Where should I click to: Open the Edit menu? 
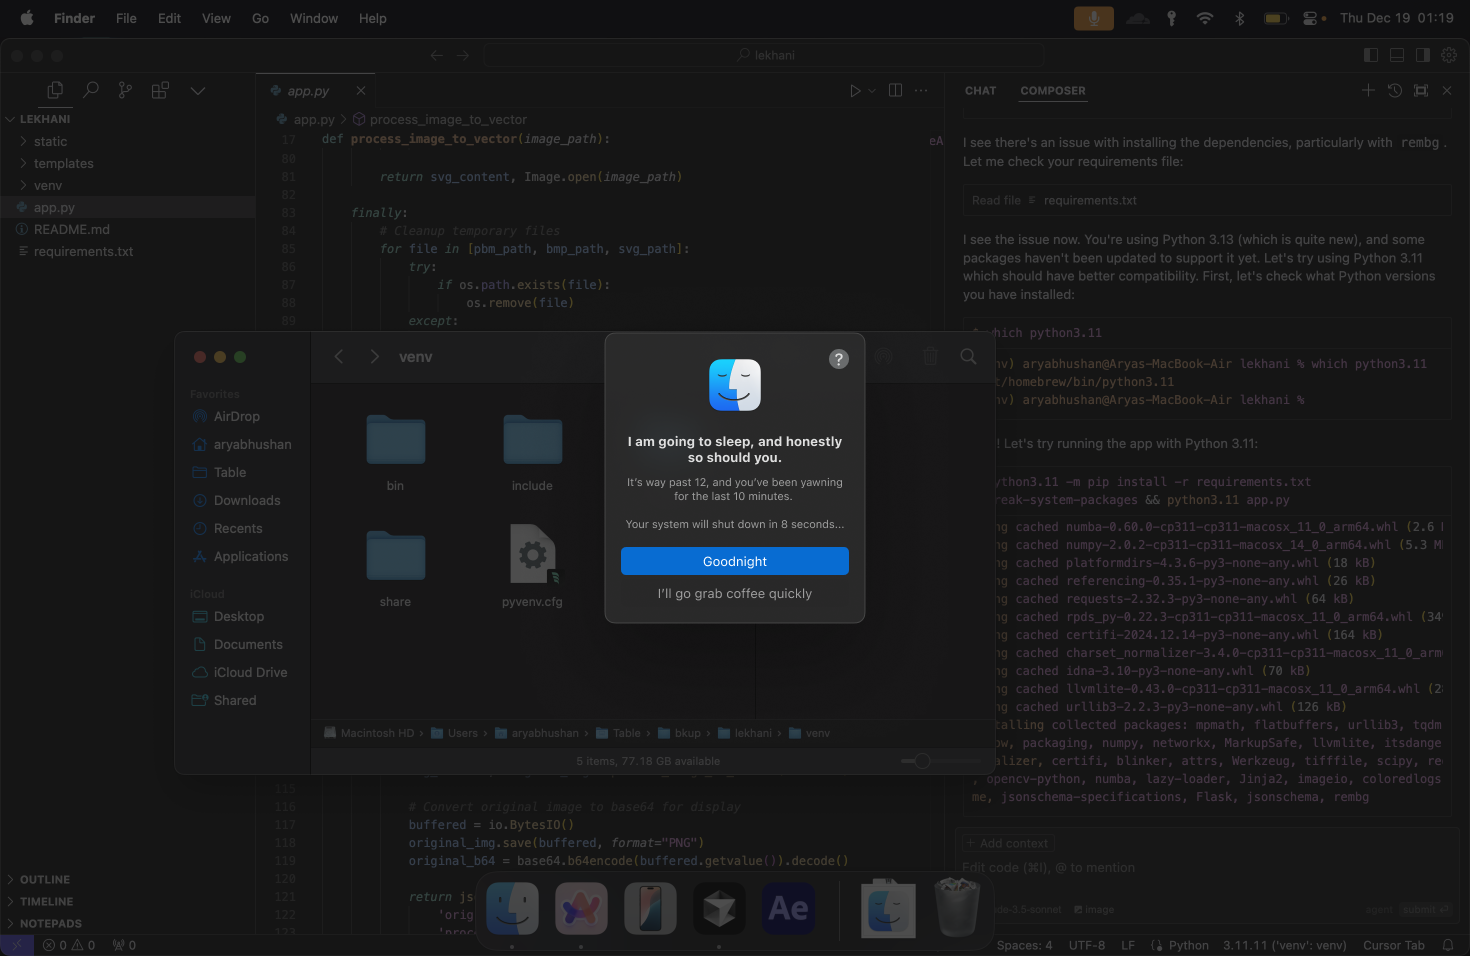tap(169, 18)
